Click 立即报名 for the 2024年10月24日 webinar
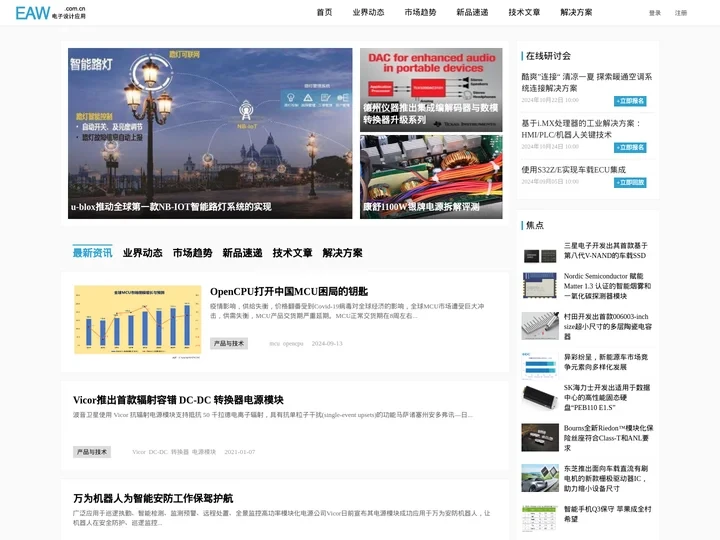The width and height of the screenshot is (720, 540). [x=630, y=147]
